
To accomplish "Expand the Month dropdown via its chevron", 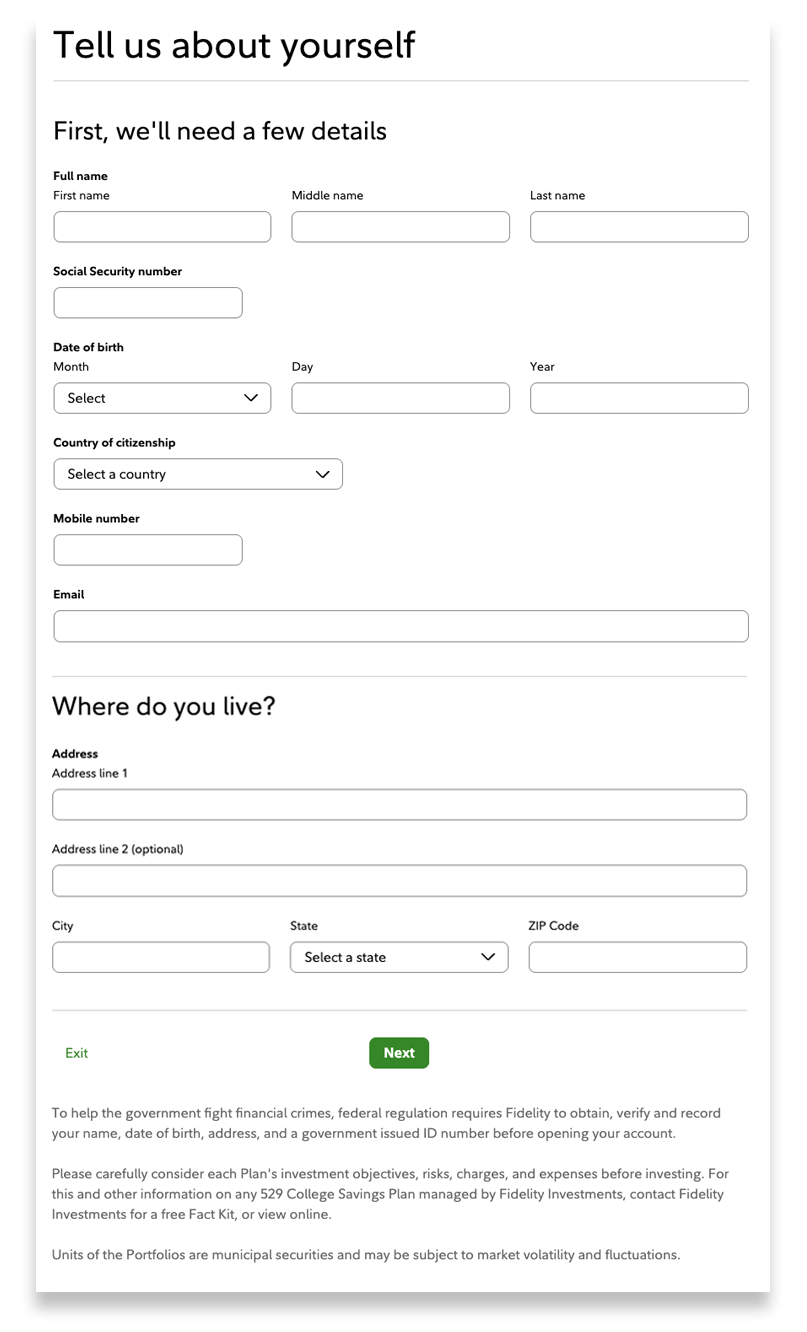I will click(x=253, y=398).
